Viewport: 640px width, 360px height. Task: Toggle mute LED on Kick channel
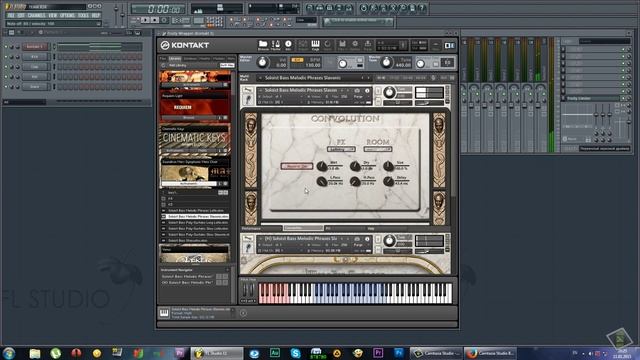pos(6,57)
